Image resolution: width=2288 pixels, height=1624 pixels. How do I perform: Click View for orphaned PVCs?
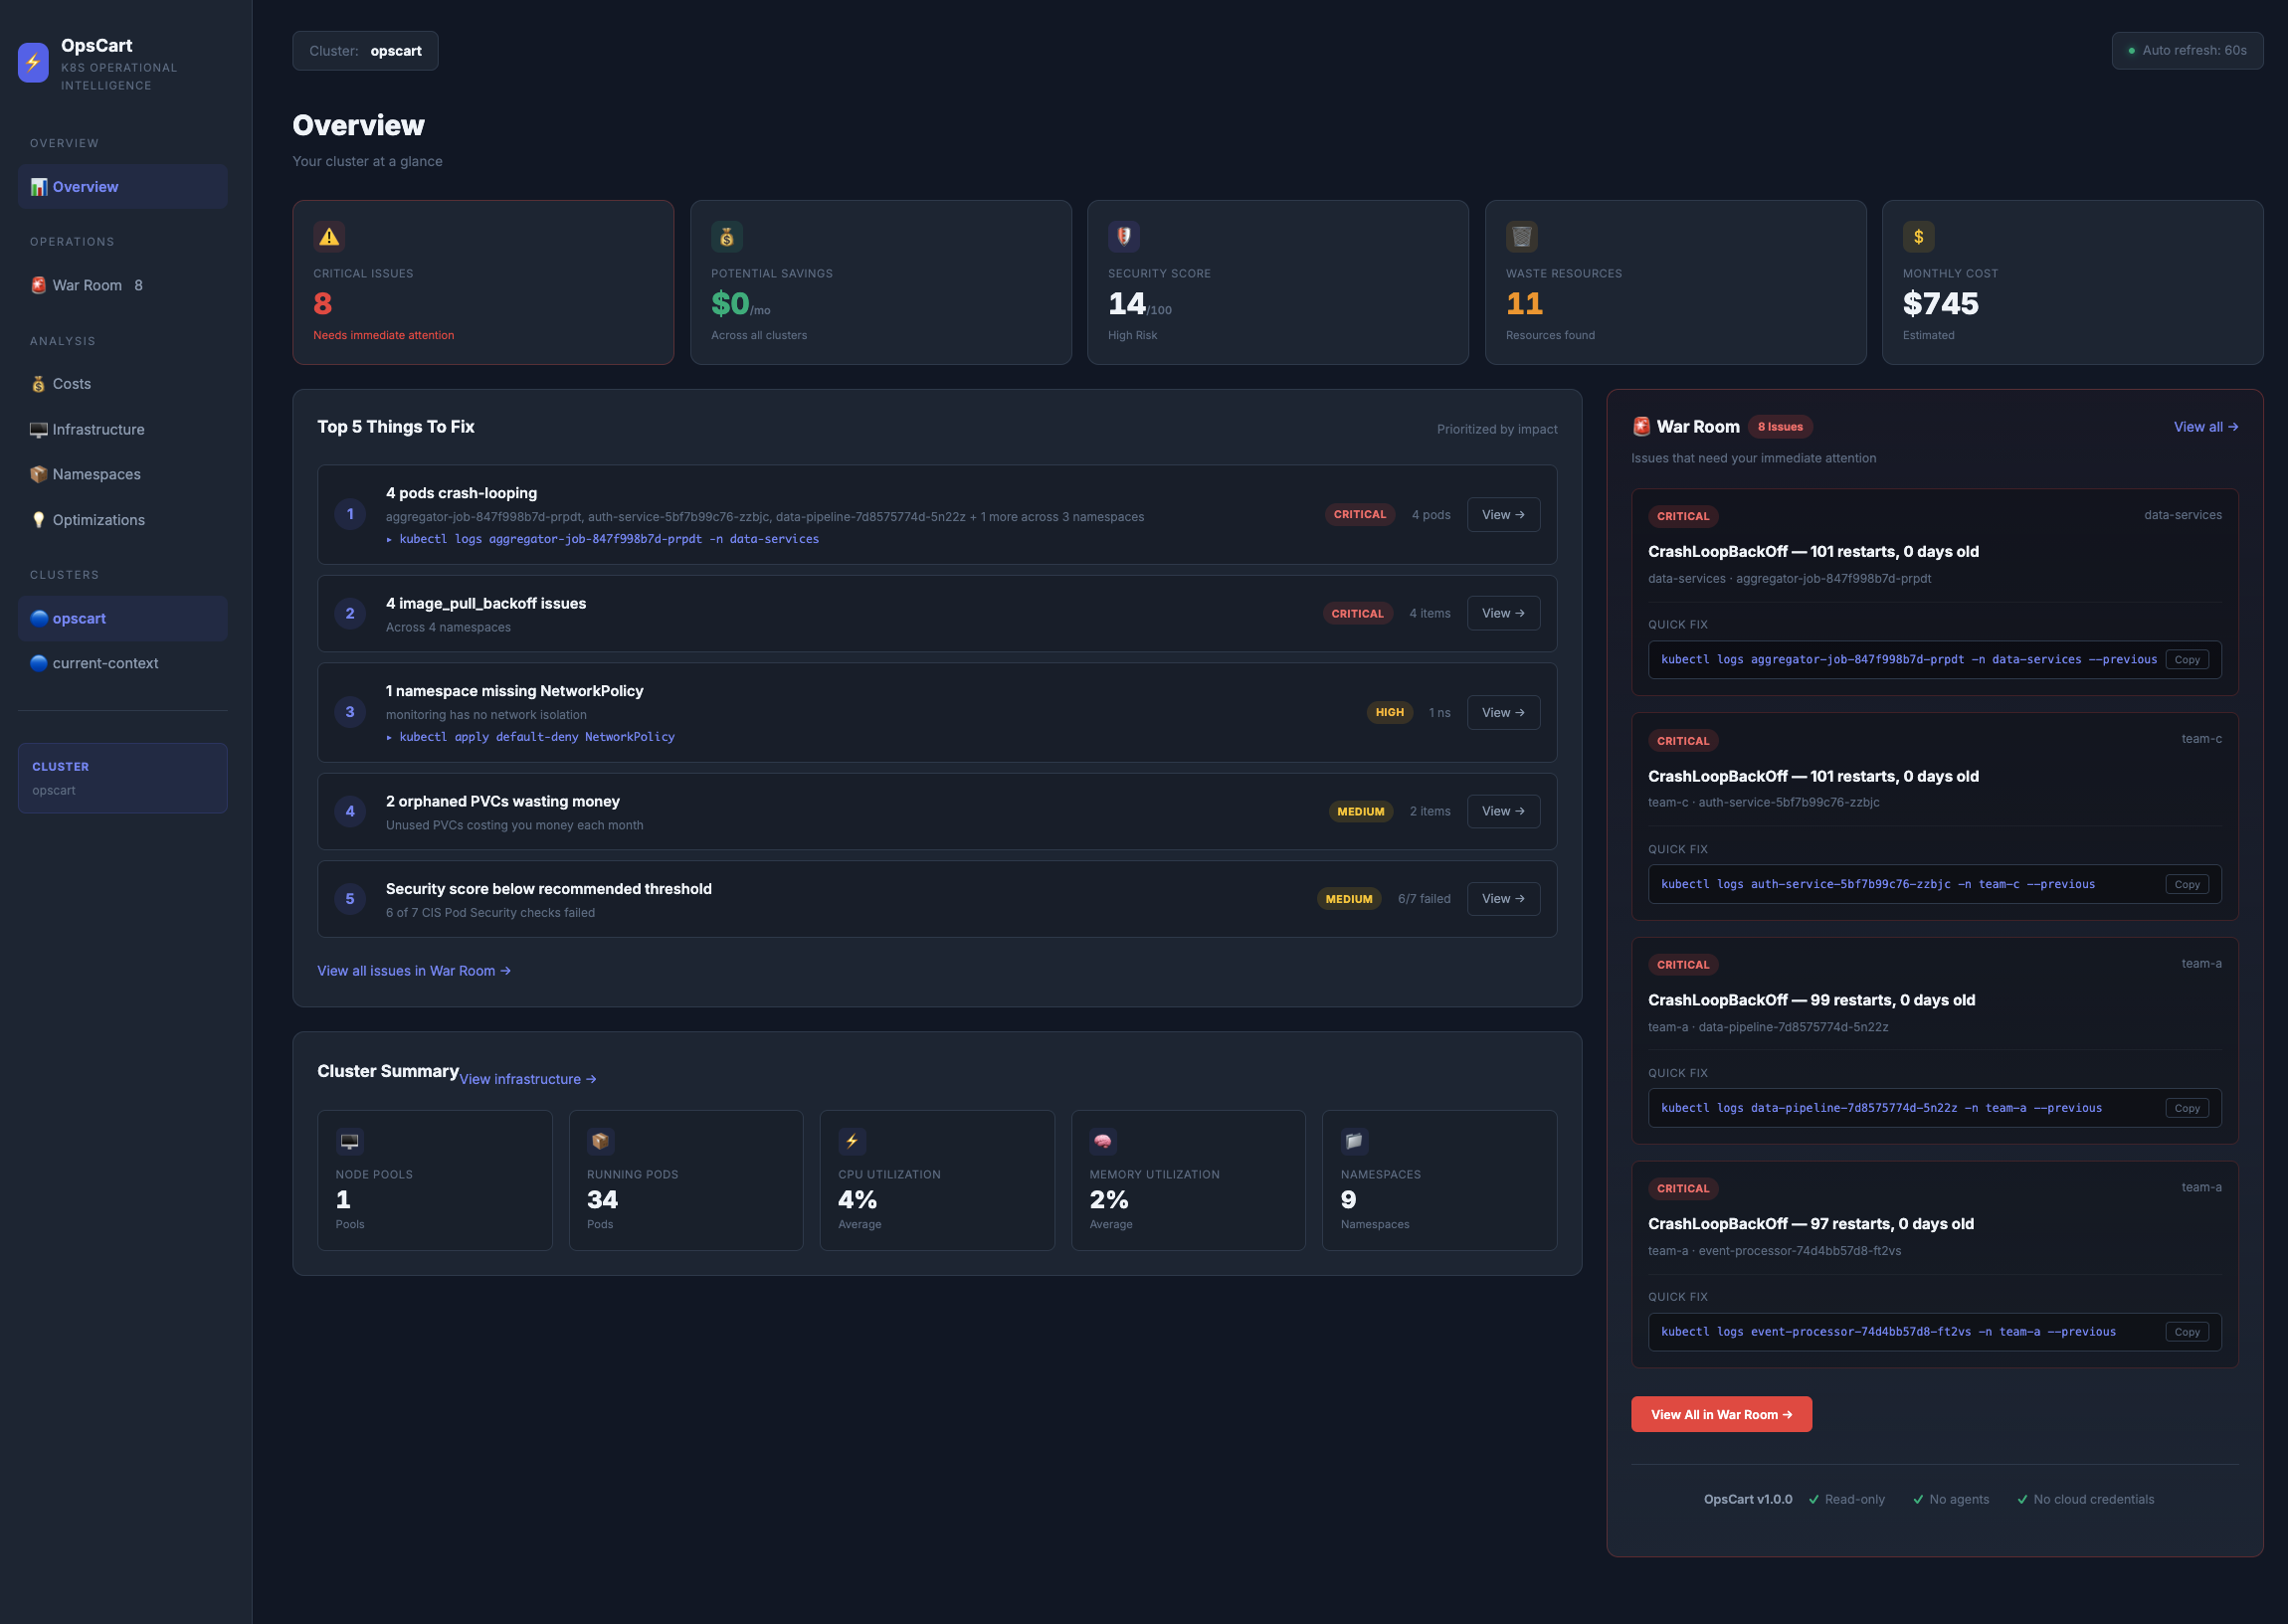(x=1503, y=811)
